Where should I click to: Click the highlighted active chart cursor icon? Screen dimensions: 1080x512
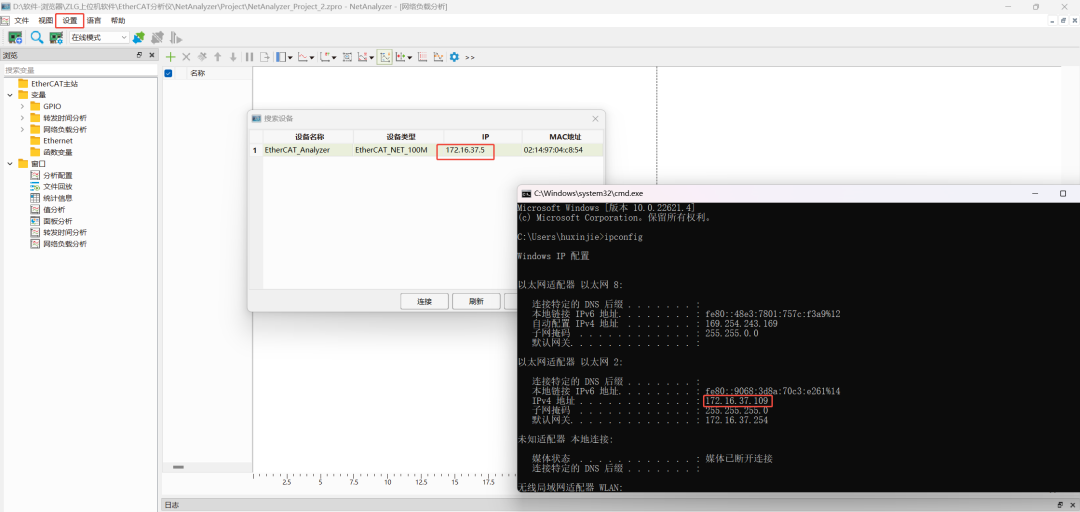point(384,57)
